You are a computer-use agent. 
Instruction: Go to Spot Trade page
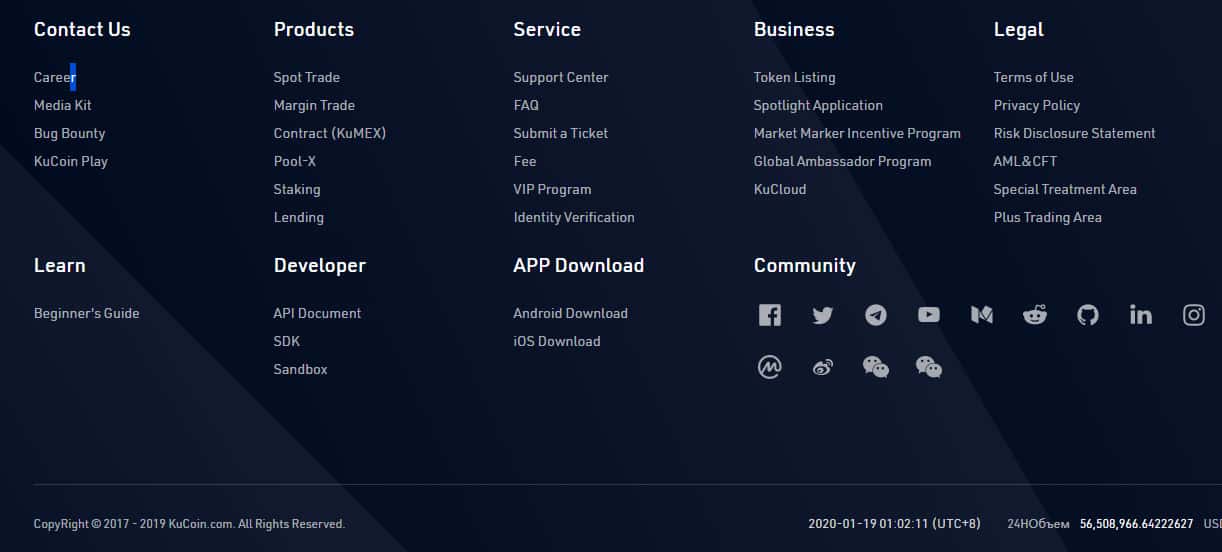tap(306, 77)
